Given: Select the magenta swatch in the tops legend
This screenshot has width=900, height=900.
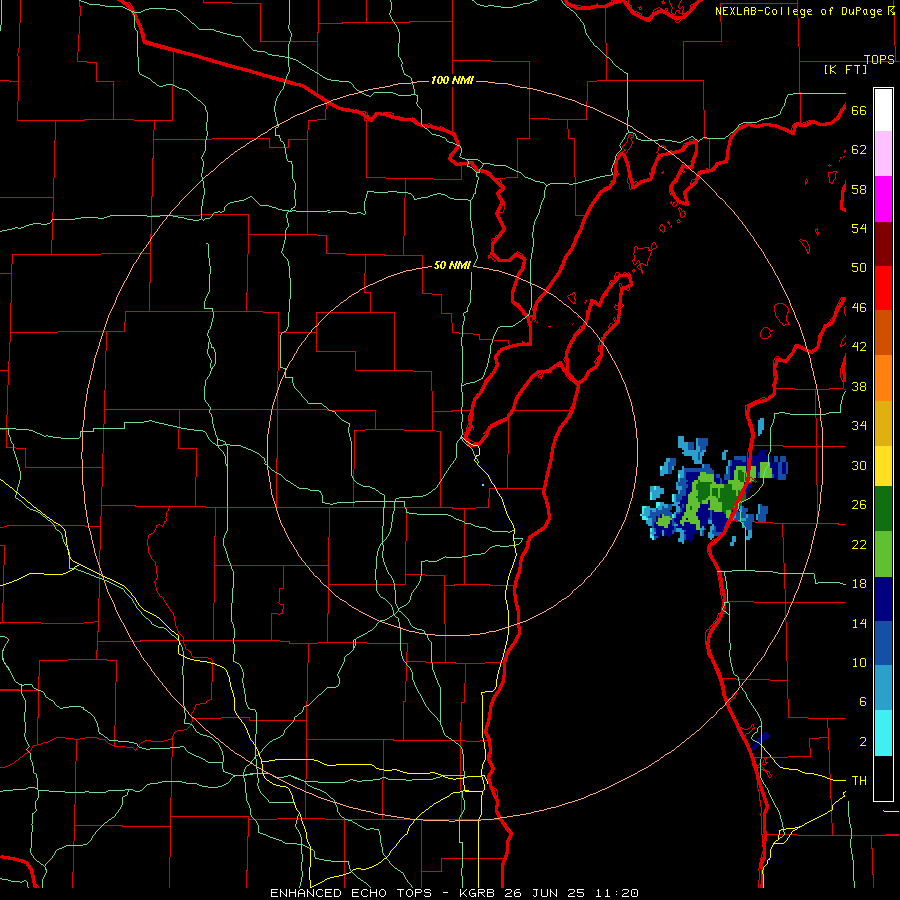Looking at the screenshot, I should 883,199.
